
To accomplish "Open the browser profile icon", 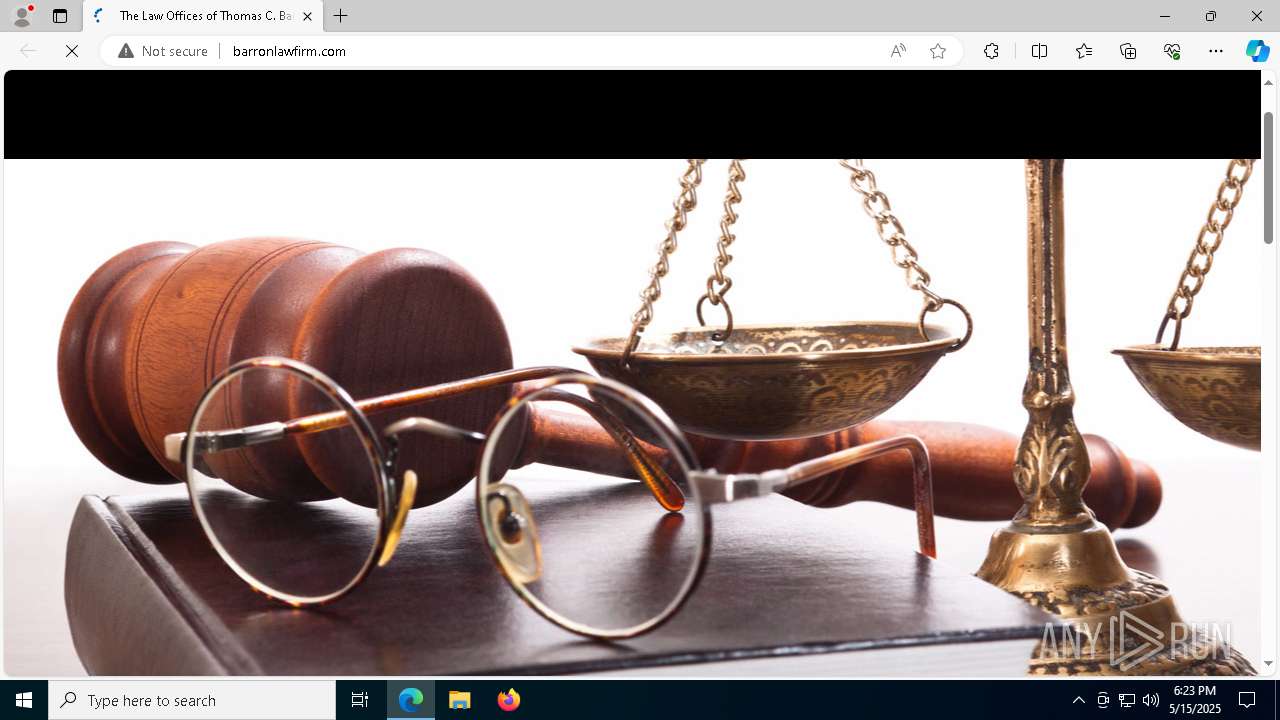I will click(22, 16).
